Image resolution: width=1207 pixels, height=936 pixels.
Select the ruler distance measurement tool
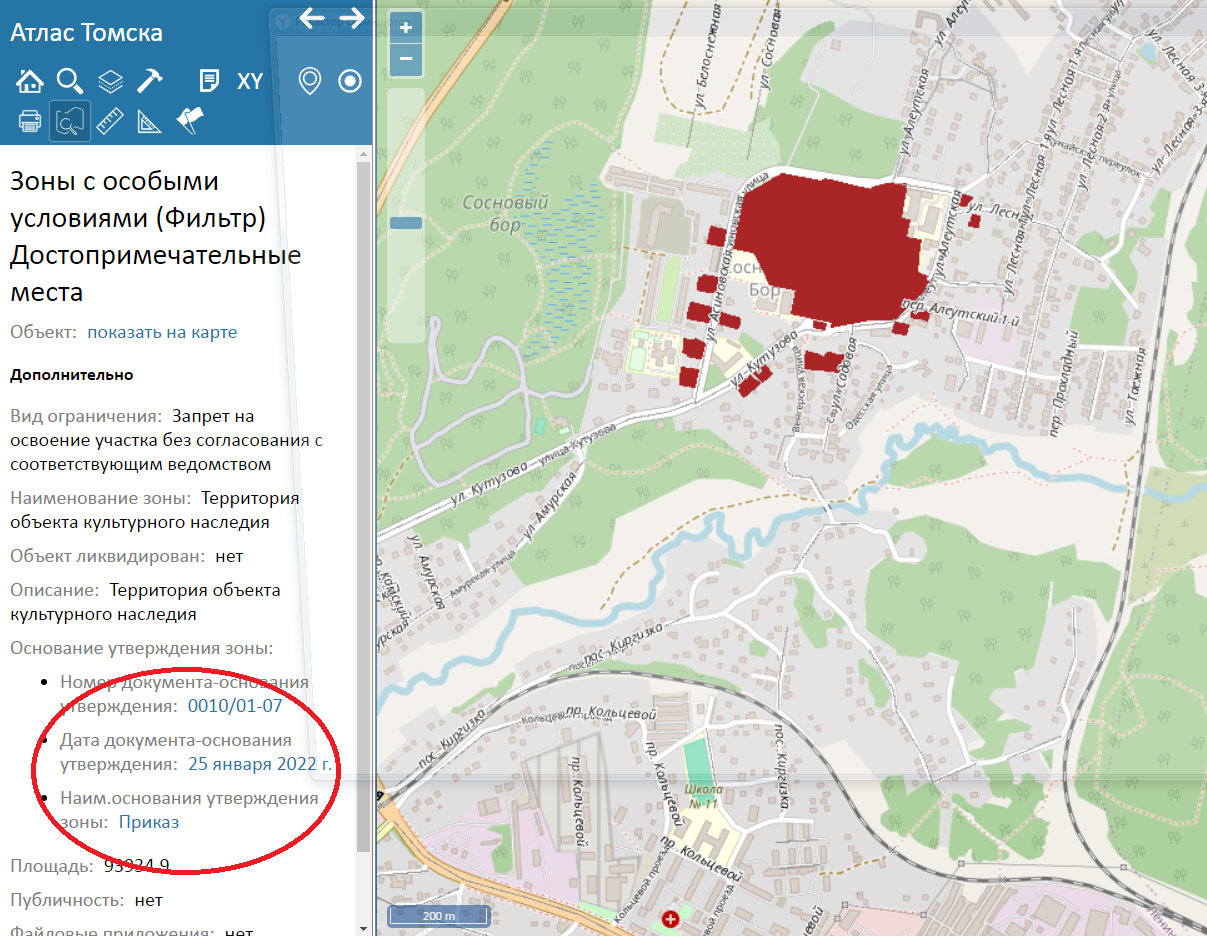pos(110,121)
